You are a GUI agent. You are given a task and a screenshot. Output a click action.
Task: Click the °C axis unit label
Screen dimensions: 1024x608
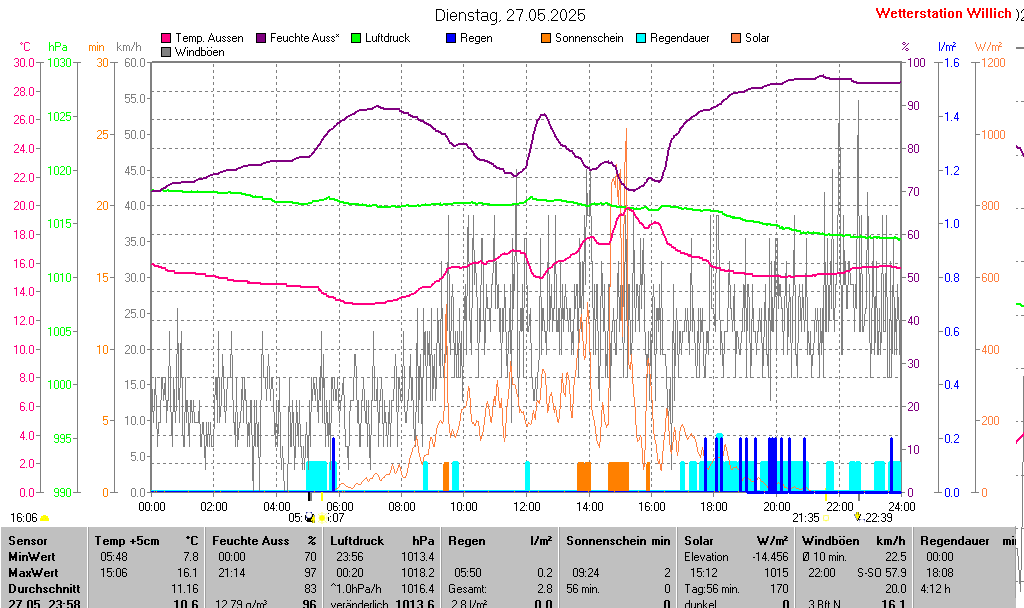coord(25,47)
